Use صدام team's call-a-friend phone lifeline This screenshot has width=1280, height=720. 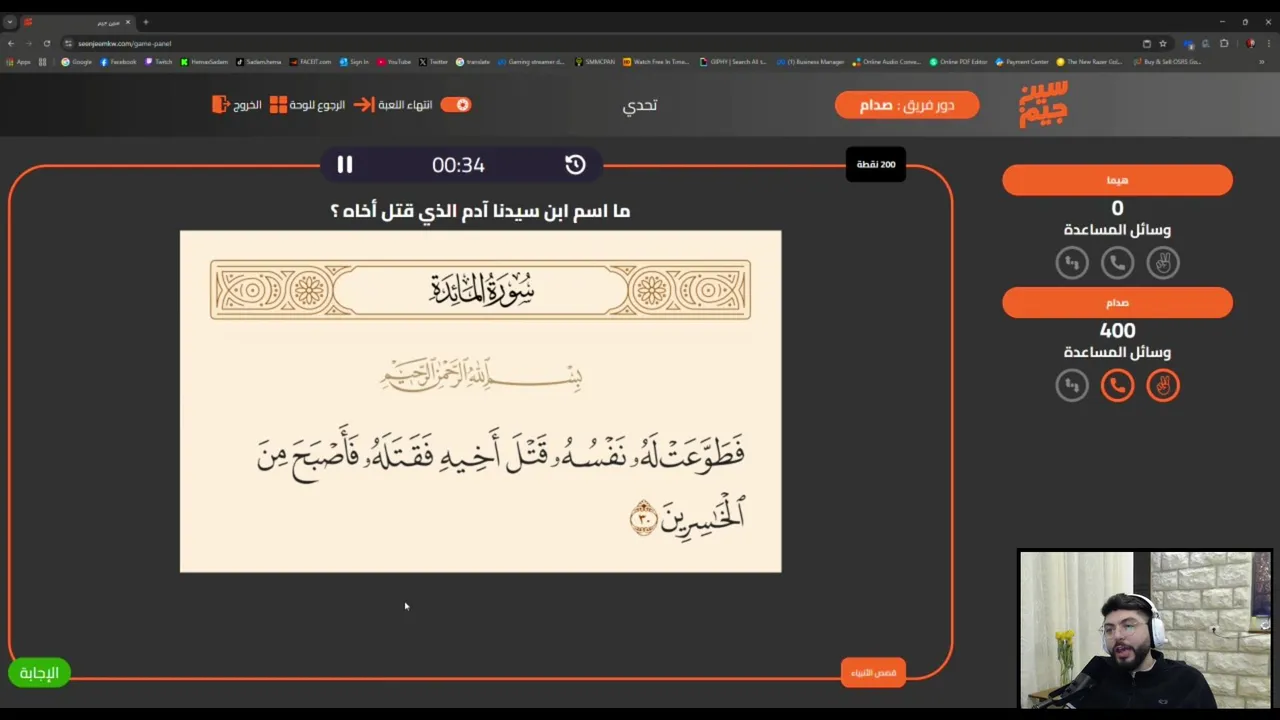(x=1117, y=385)
